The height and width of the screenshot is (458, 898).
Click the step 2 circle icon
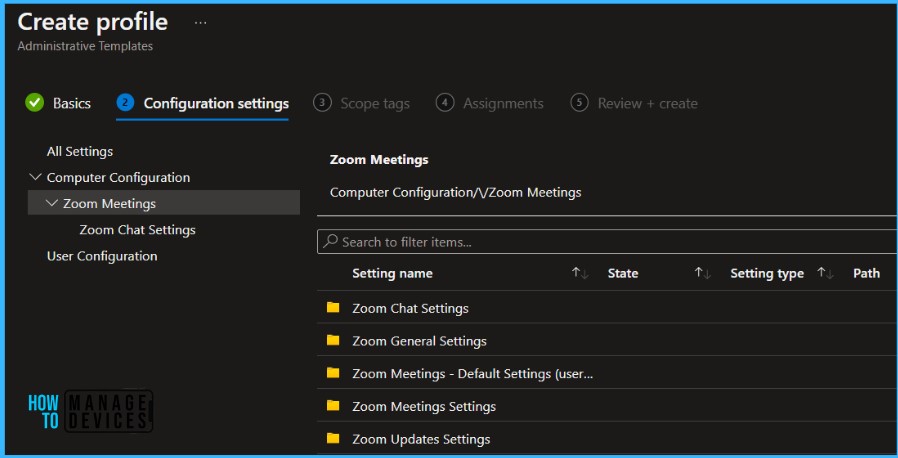click(x=125, y=103)
